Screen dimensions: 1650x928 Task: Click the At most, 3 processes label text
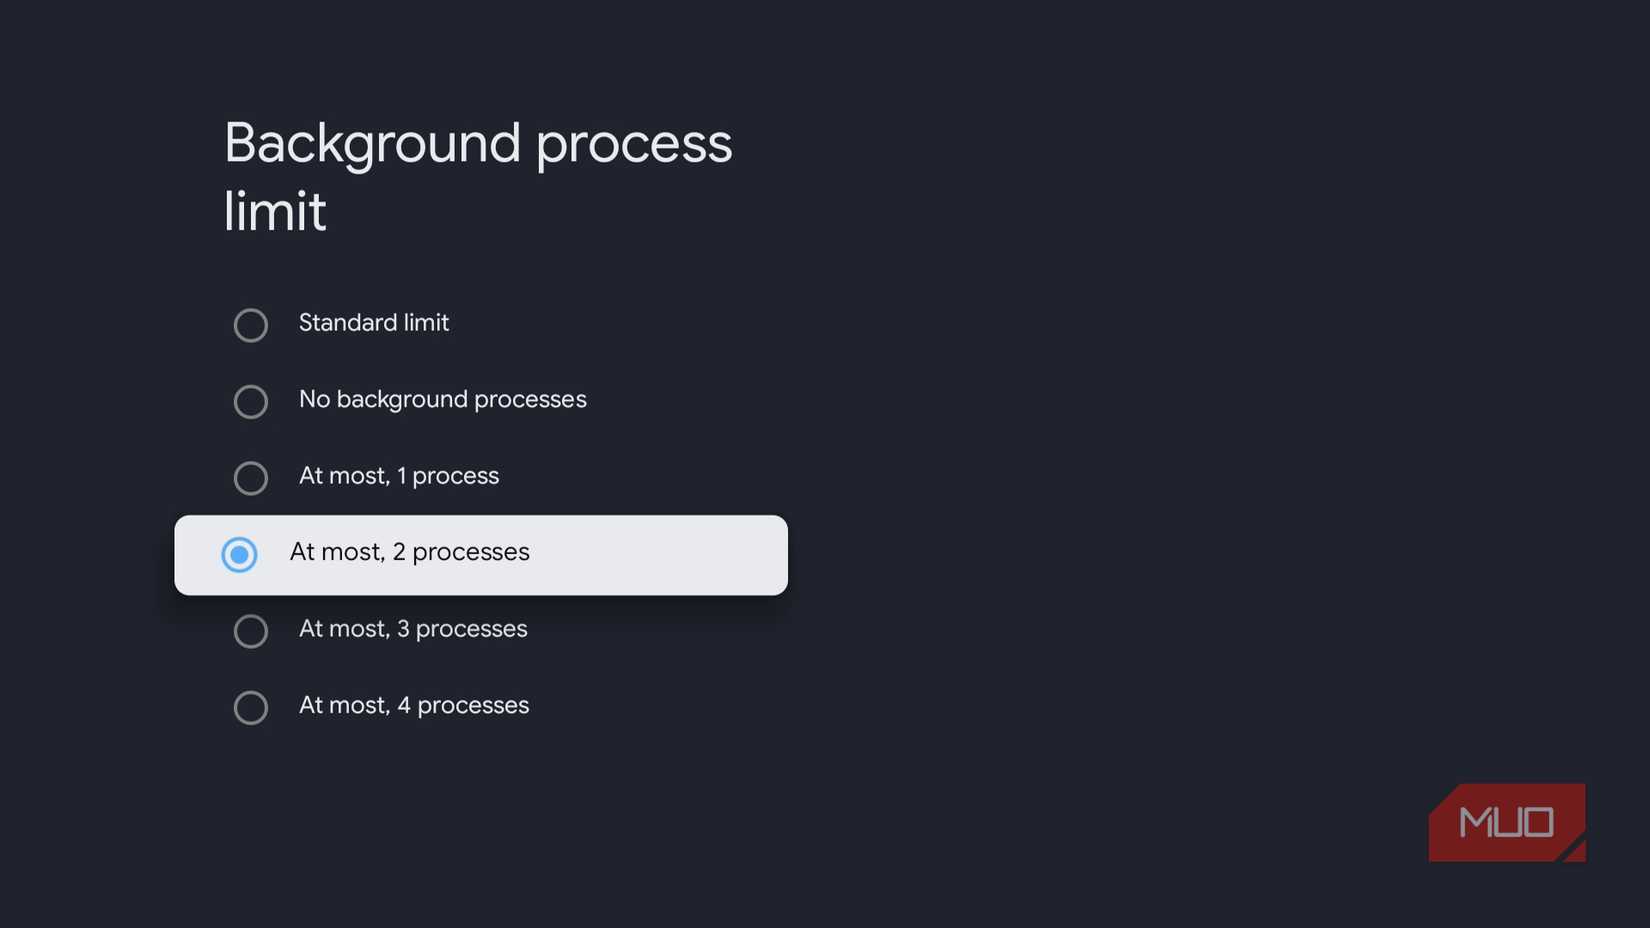pos(413,628)
